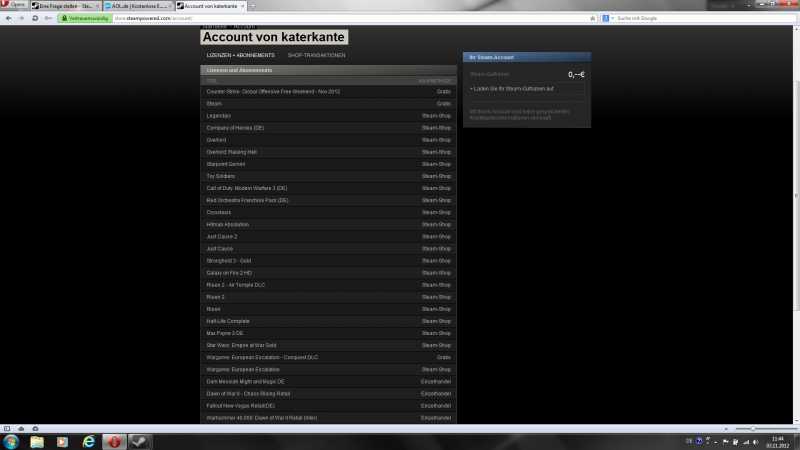Click the Opera Turbo icon in status bar
Image resolution: width=800 pixels, height=450 pixels.
coord(35,429)
